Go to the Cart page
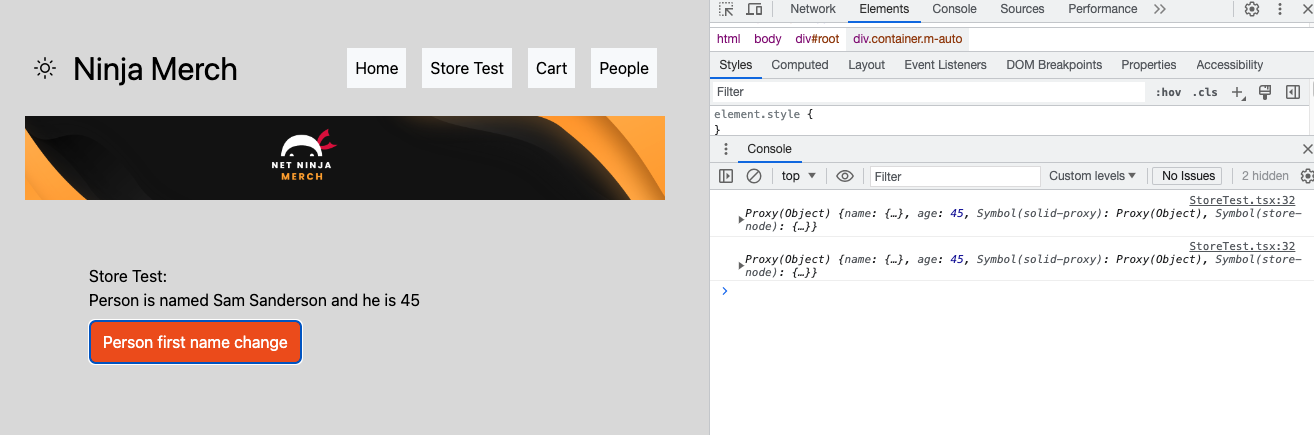 551,68
